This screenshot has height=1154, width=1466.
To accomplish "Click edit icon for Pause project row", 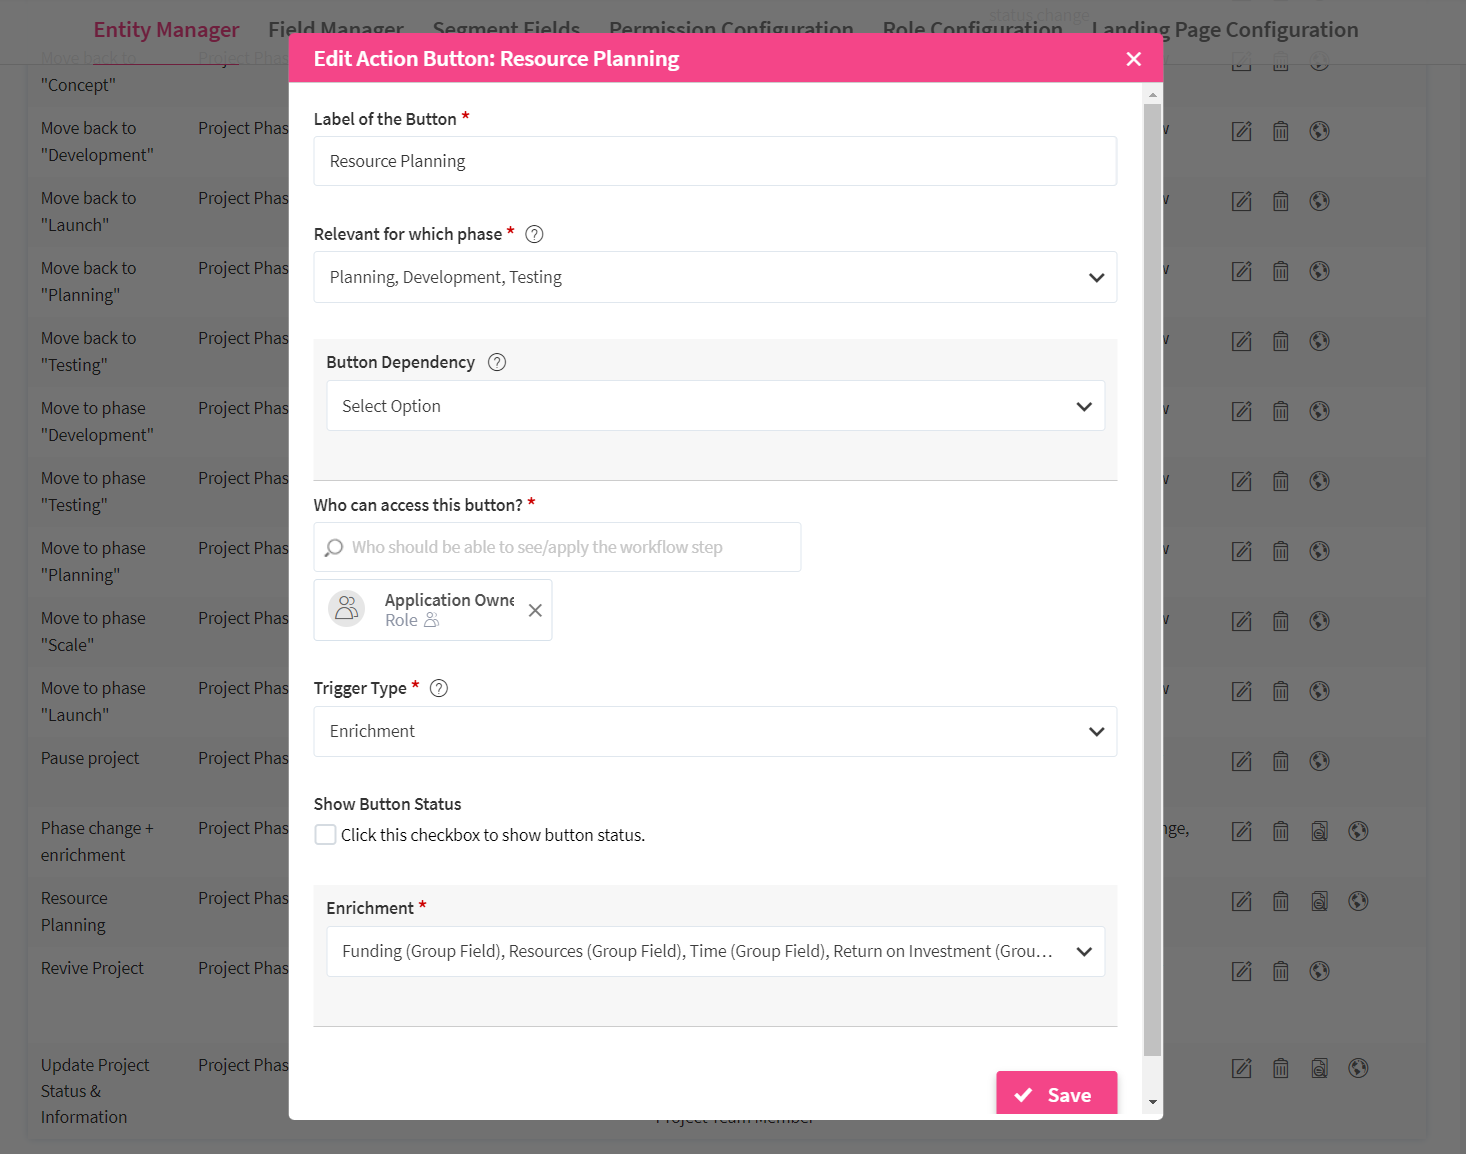I will click(x=1241, y=761).
